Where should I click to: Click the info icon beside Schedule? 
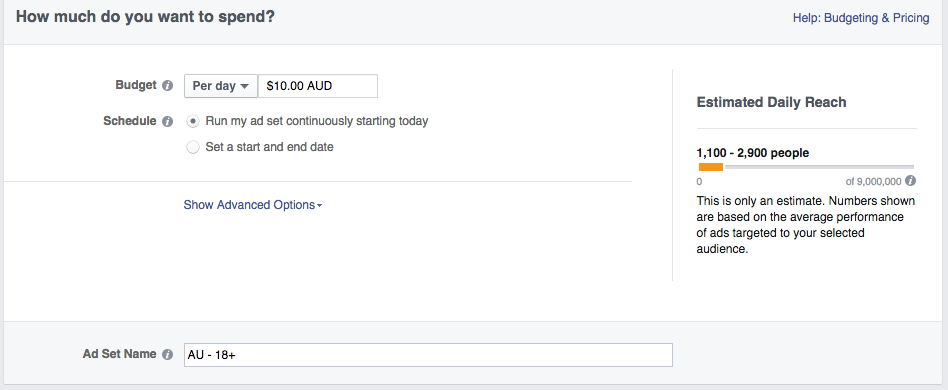(x=167, y=121)
